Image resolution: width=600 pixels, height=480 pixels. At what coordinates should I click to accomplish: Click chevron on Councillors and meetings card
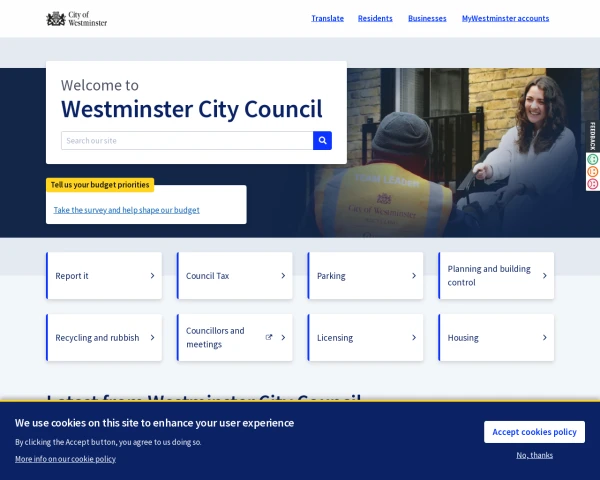pyautogui.click(x=283, y=338)
